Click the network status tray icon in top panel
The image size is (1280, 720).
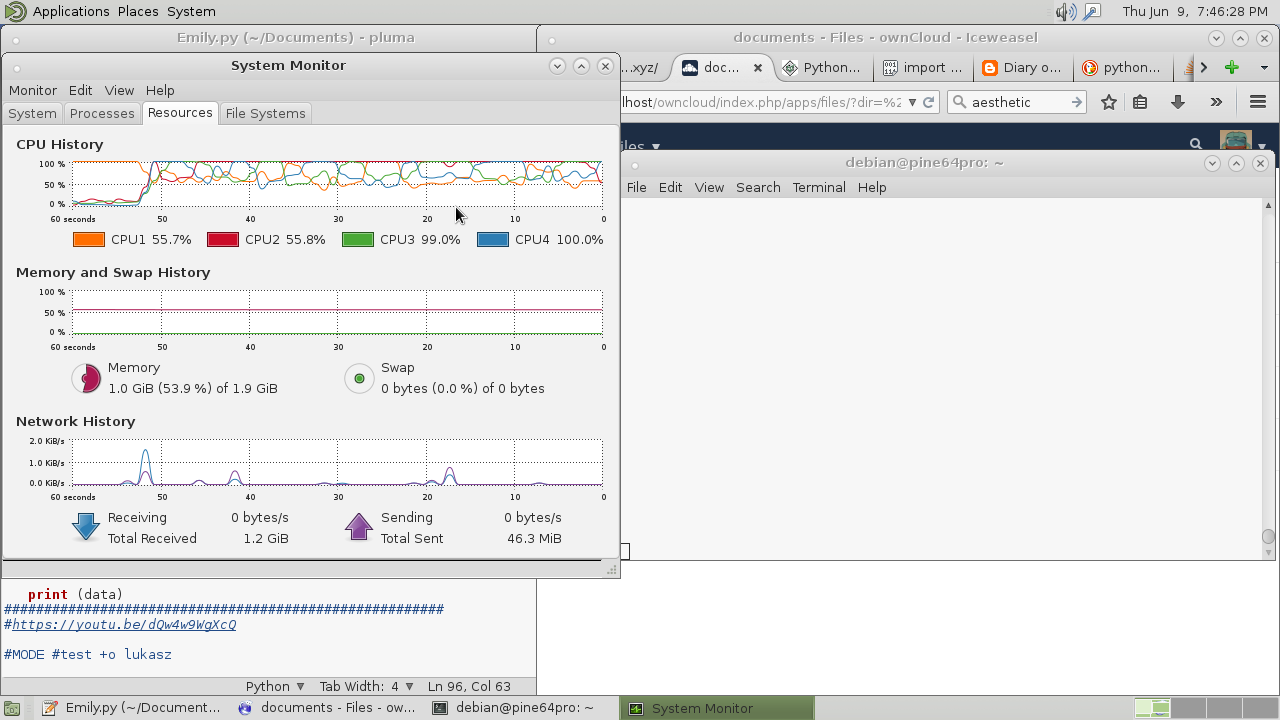[x=1092, y=12]
